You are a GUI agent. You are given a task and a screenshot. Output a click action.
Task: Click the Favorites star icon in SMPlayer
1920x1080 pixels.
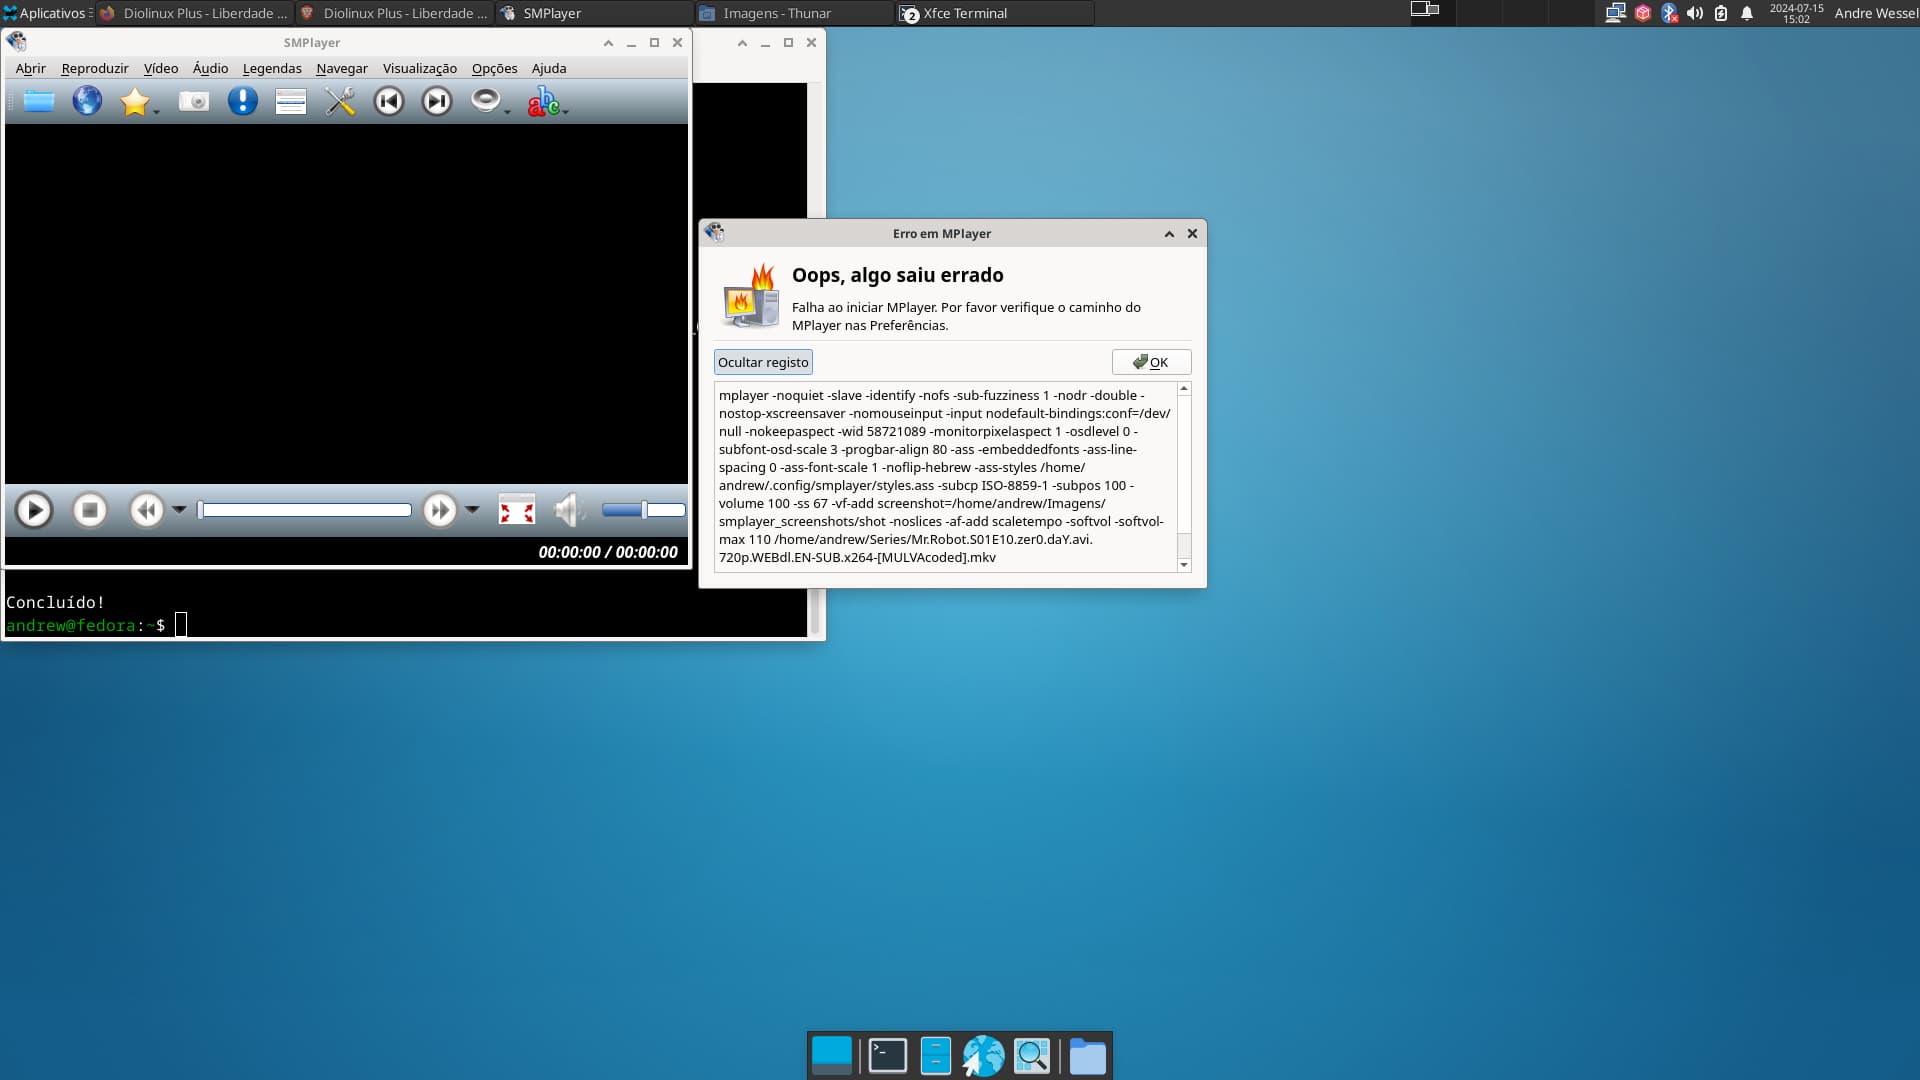point(134,101)
